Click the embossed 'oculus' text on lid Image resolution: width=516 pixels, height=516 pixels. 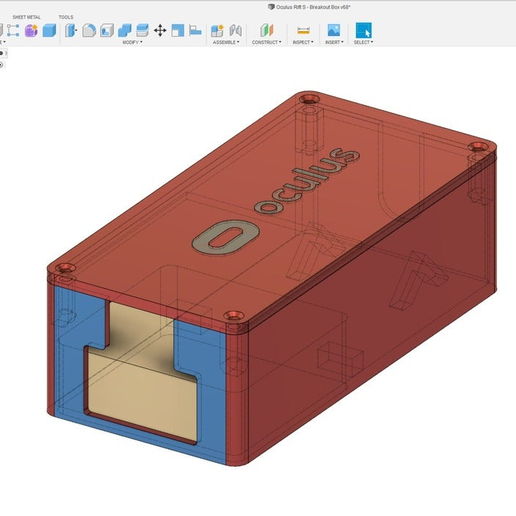(307, 182)
